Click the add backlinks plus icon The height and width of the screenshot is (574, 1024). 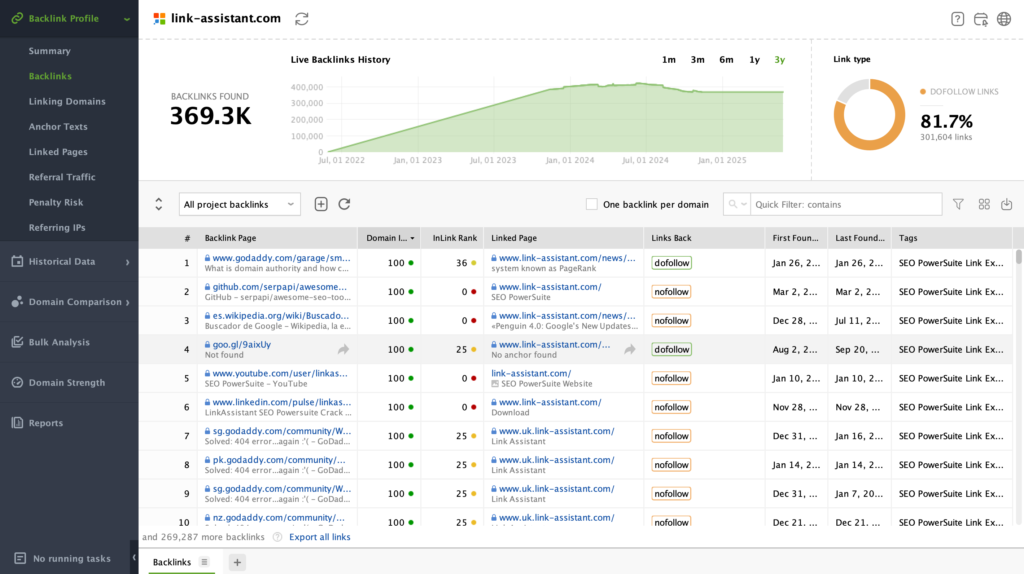pos(321,204)
